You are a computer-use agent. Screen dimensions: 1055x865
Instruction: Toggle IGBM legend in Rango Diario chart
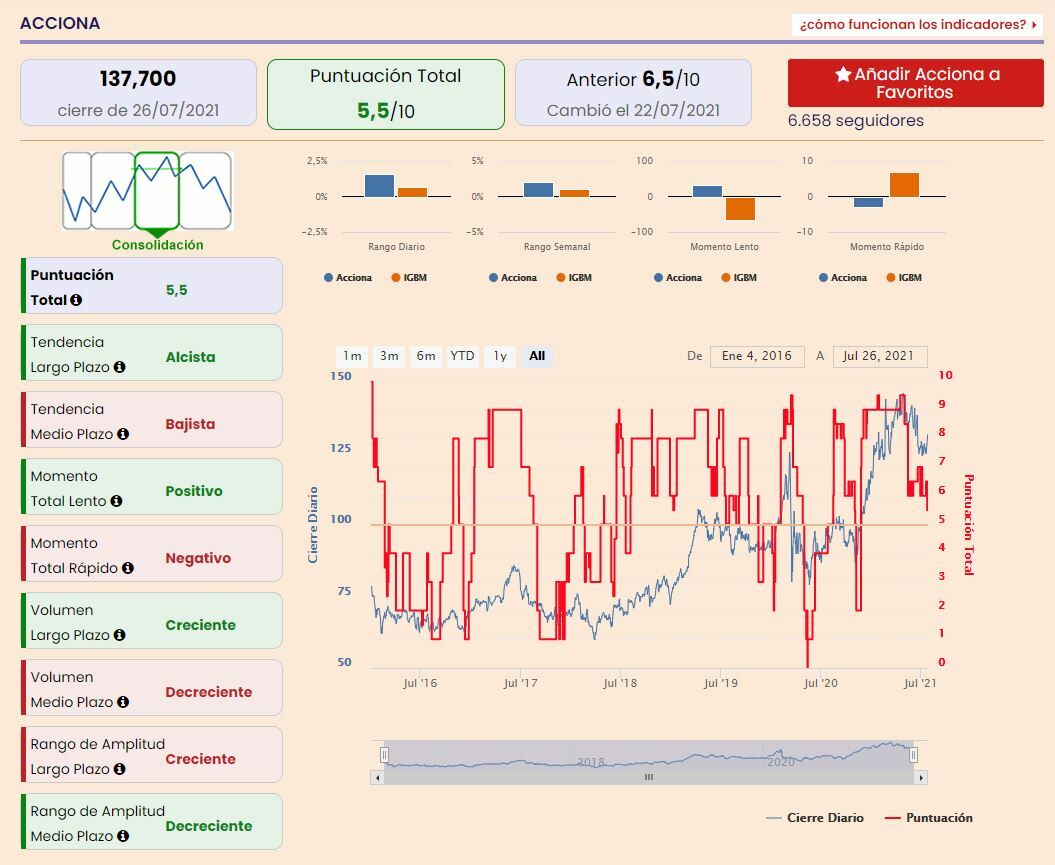coord(409,278)
